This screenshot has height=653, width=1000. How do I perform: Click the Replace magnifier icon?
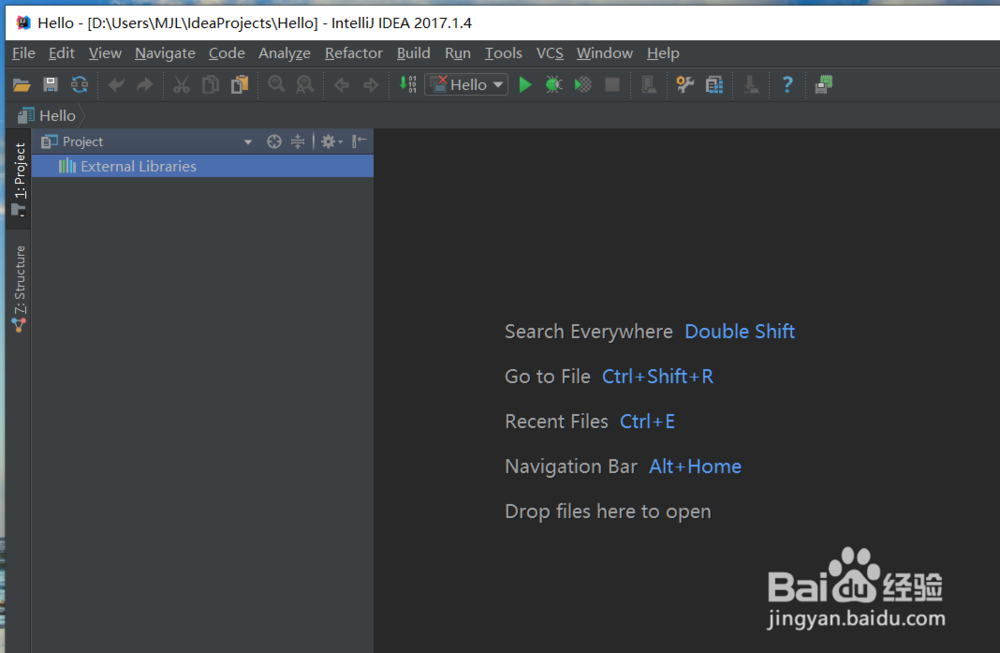tap(305, 85)
